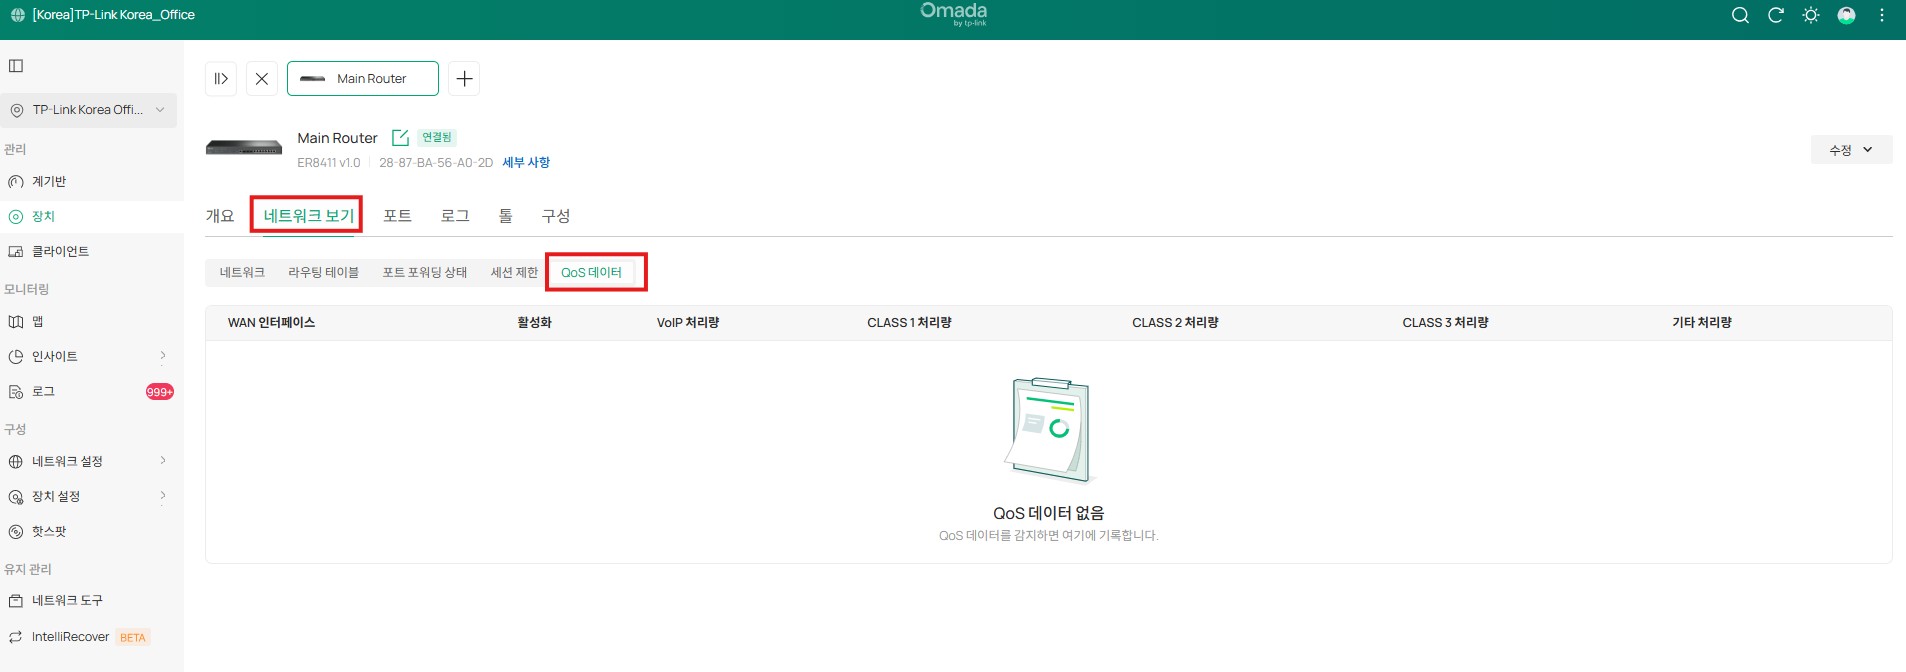Click the Omada logo in header
Viewport: 1906px width, 672px height.
[954, 13]
